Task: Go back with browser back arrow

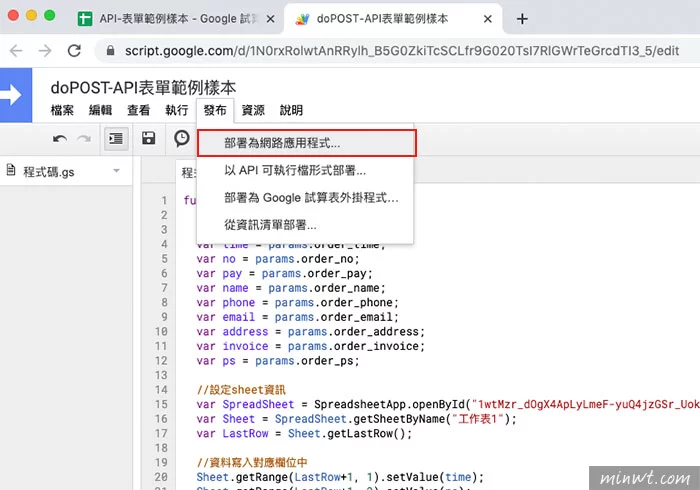Action: click(16, 51)
